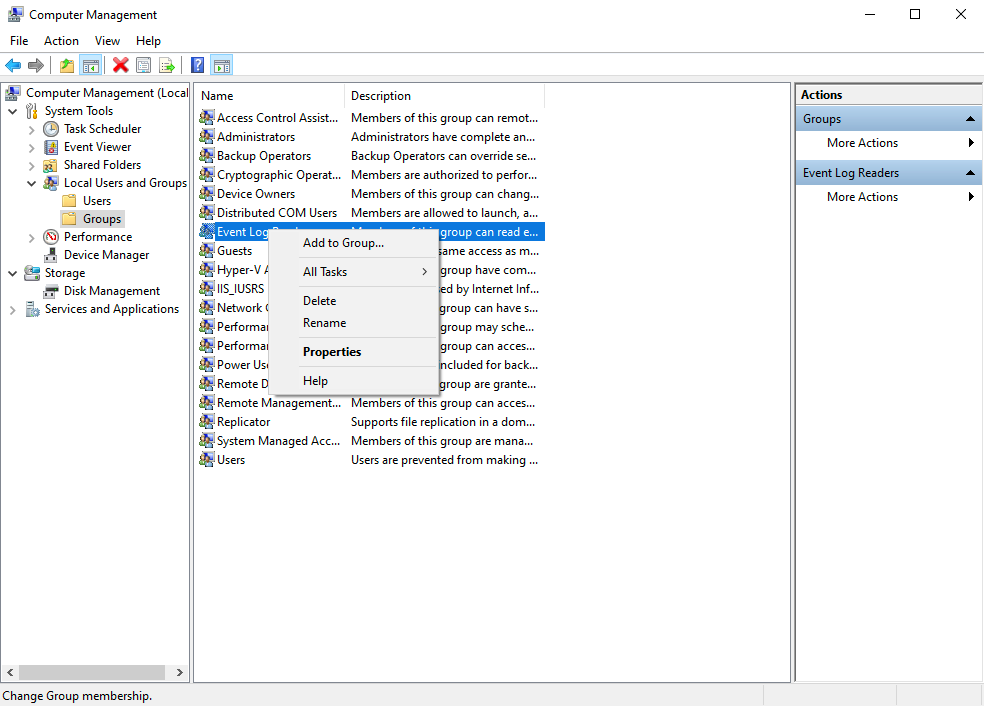Click the red X Delete toolbar icon
This screenshot has height=706, width=984.
[120, 66]
